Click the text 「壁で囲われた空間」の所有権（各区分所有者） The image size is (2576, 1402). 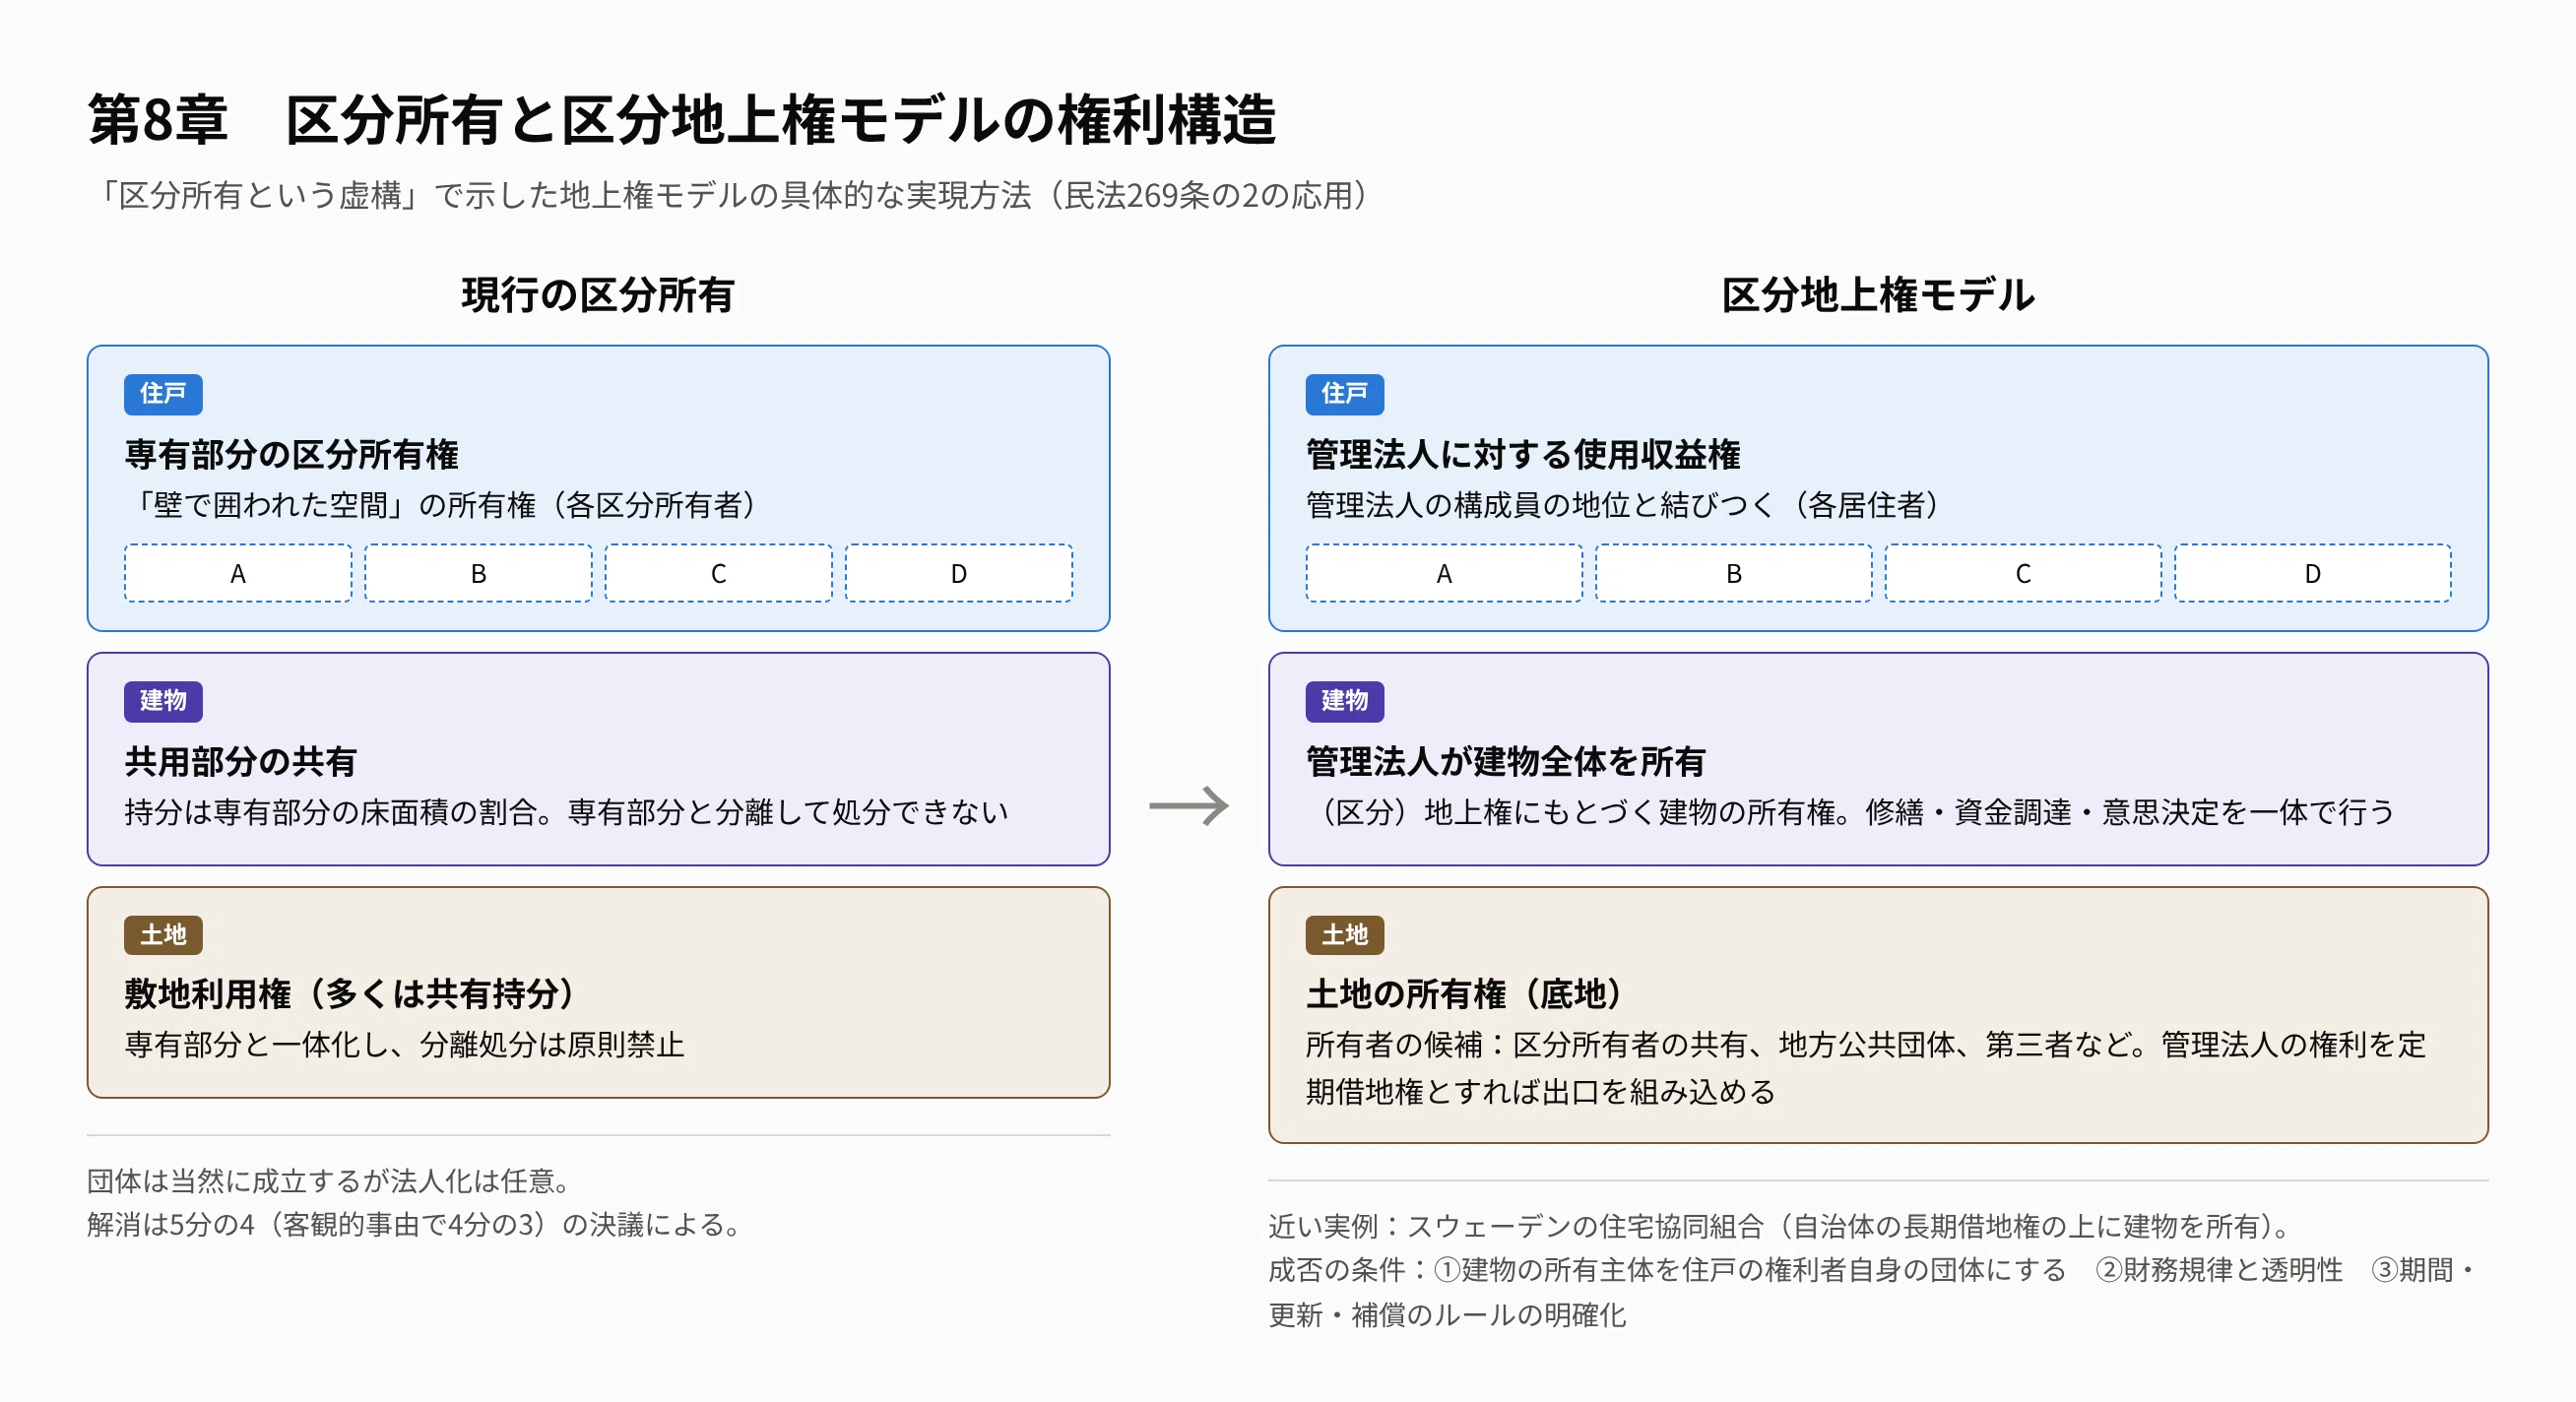pyautogui.click(x=445, y=505)
